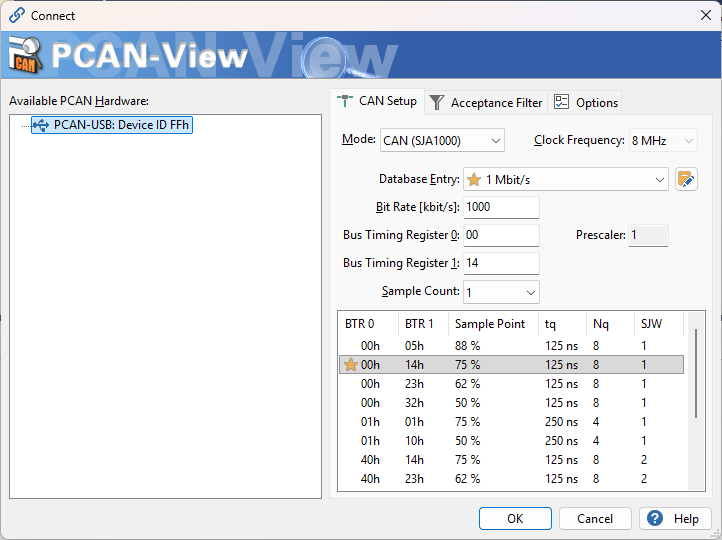
Task: Click the star icon in Database Entry box
Action: pyautogui.click(x=474, y=180)
